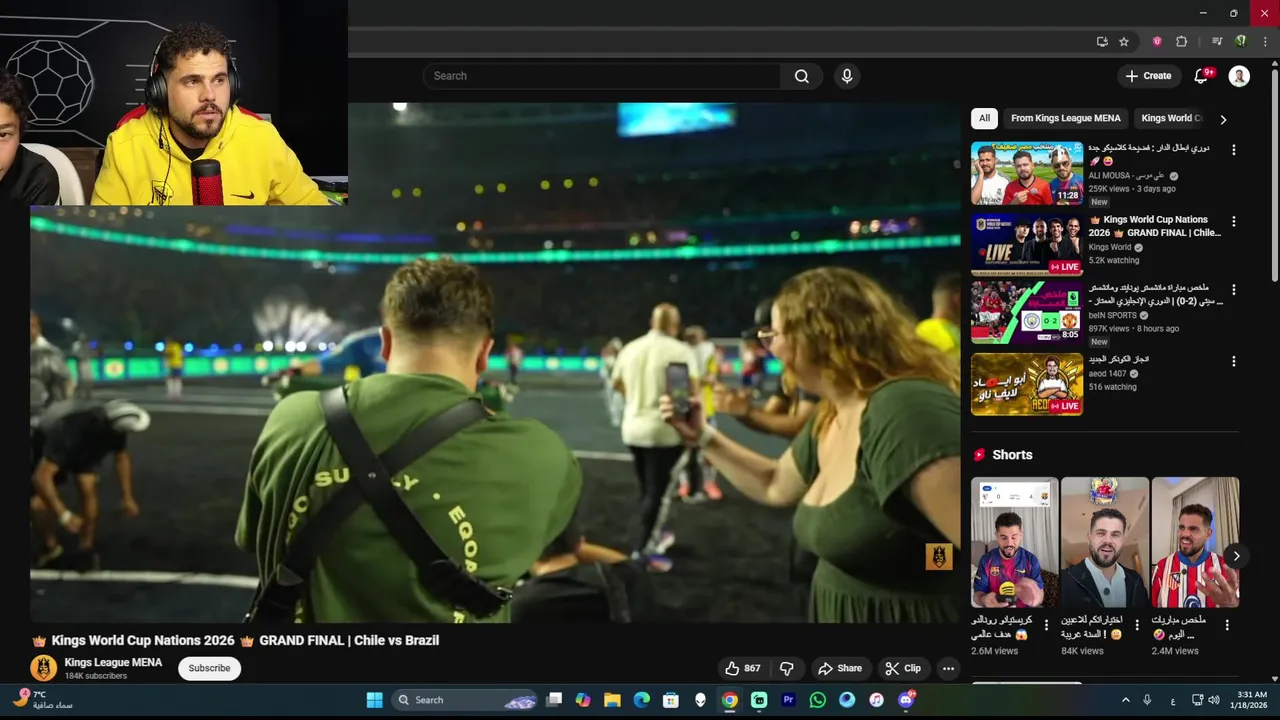Viewport: 1280px width, 720px height.
Task: Open File Explorer from the taskbar
Action: [612, 700]
